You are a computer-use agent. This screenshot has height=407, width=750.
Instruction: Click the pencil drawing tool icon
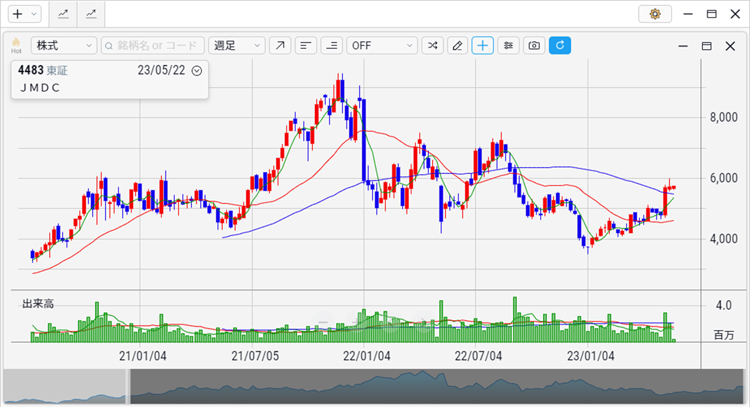coord(457,46)
